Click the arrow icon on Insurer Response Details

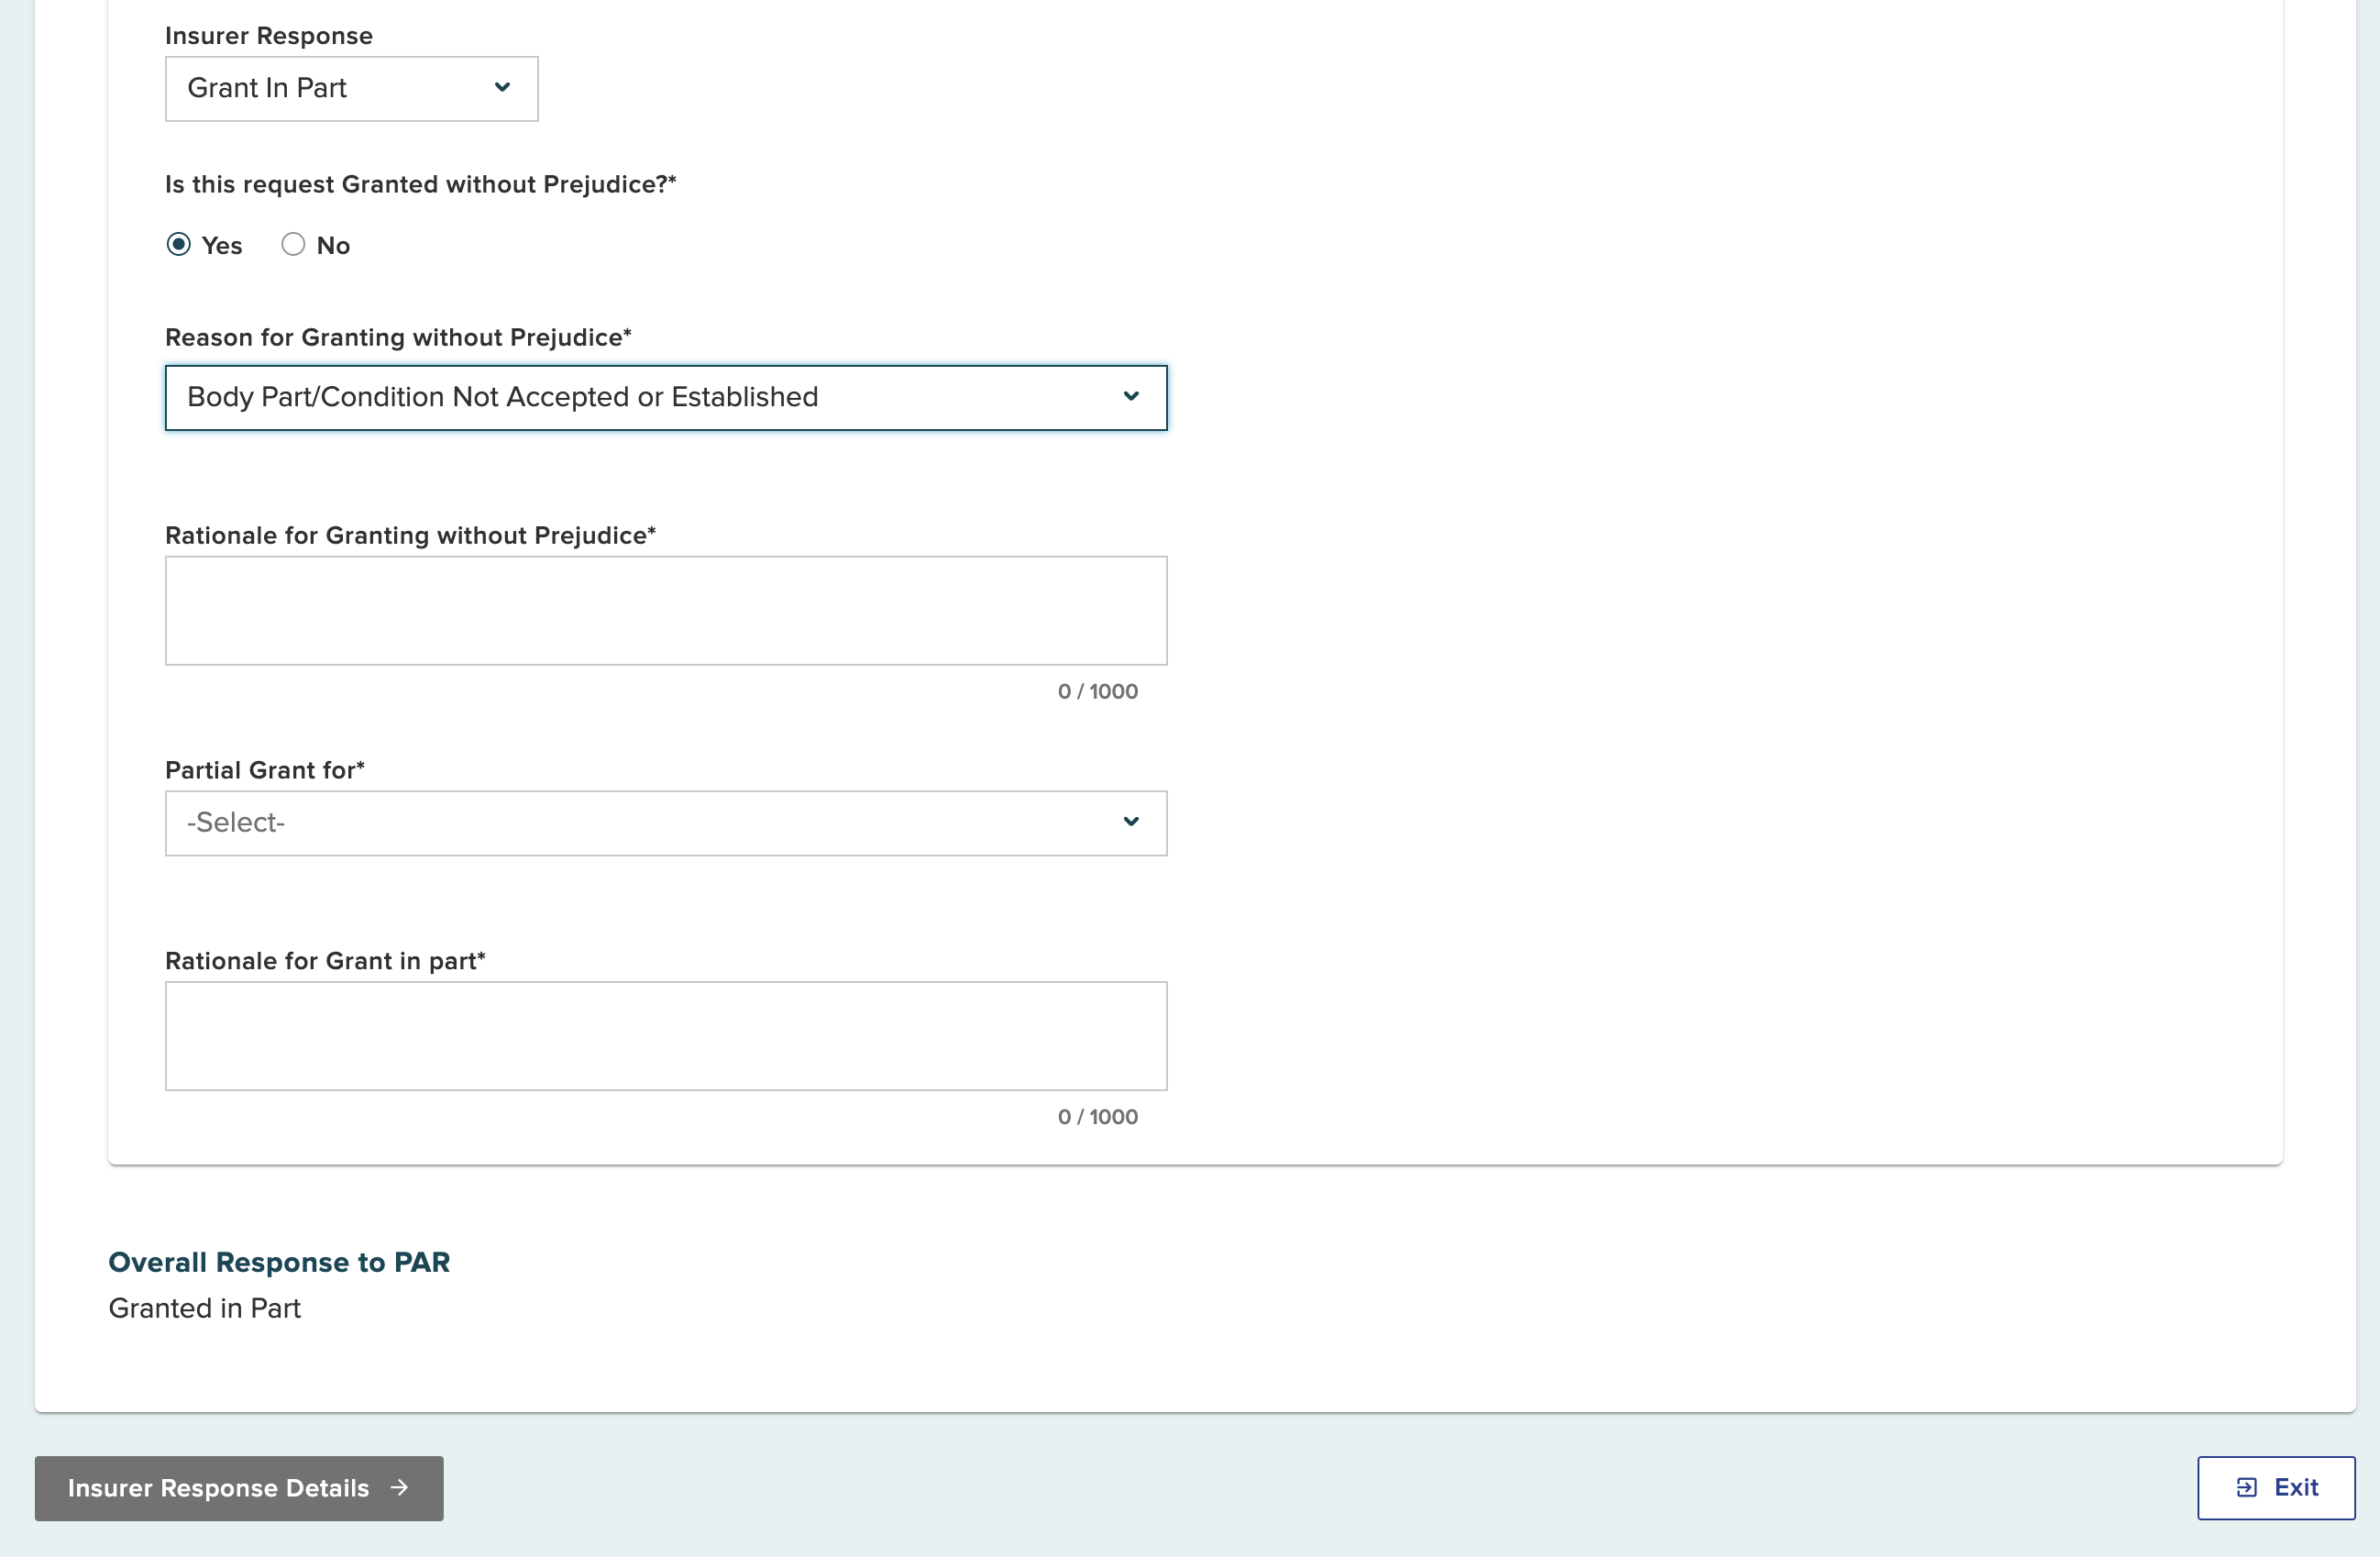(399, 1487)
